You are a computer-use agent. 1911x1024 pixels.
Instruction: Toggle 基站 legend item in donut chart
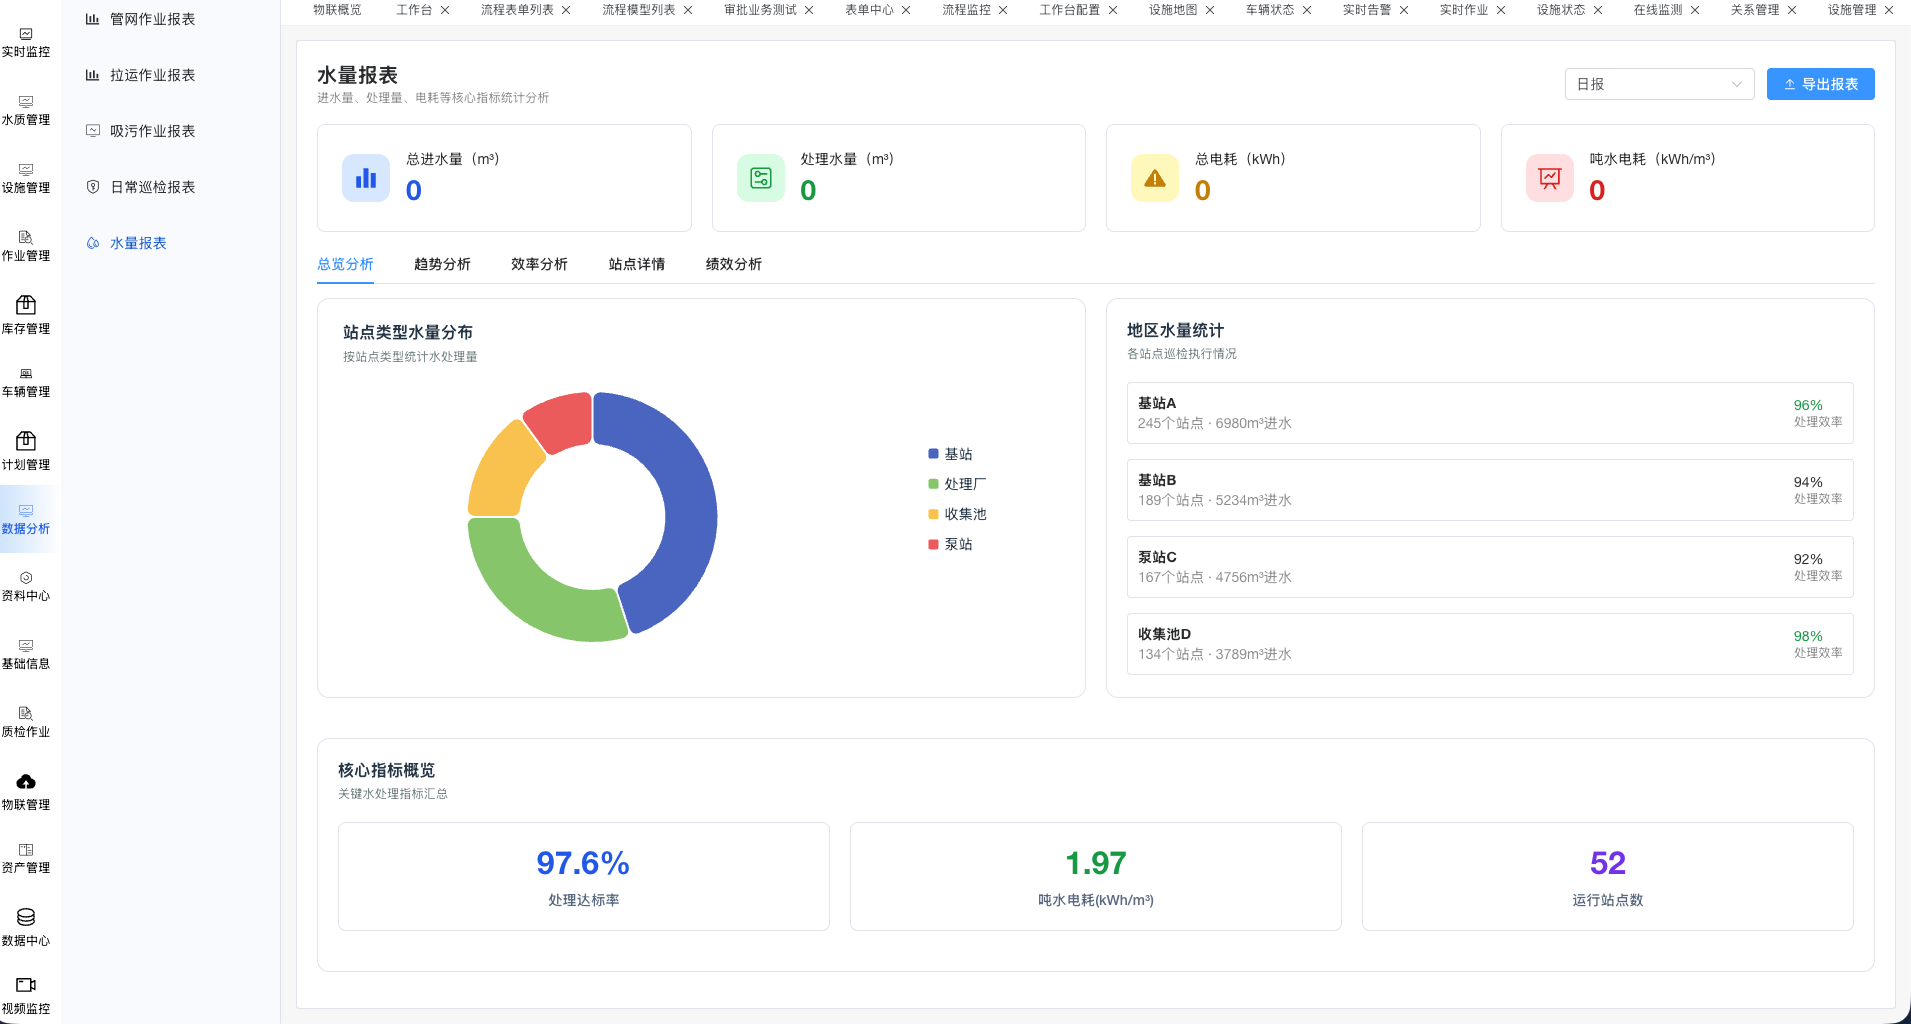tap(950, 454)
